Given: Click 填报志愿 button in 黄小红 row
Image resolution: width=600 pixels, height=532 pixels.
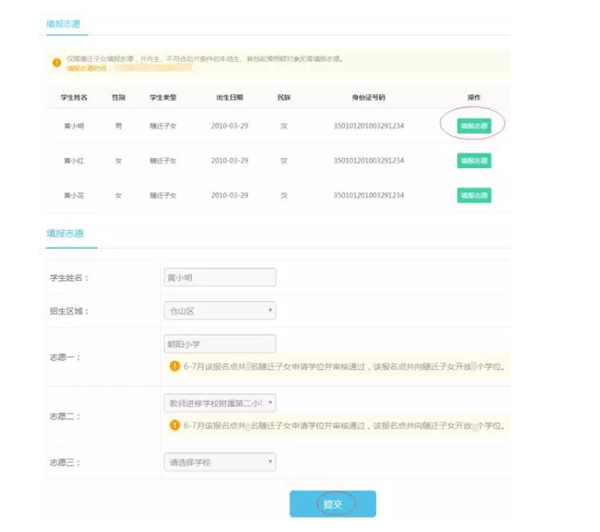Looking at the screenshot, I should (474, 160).
